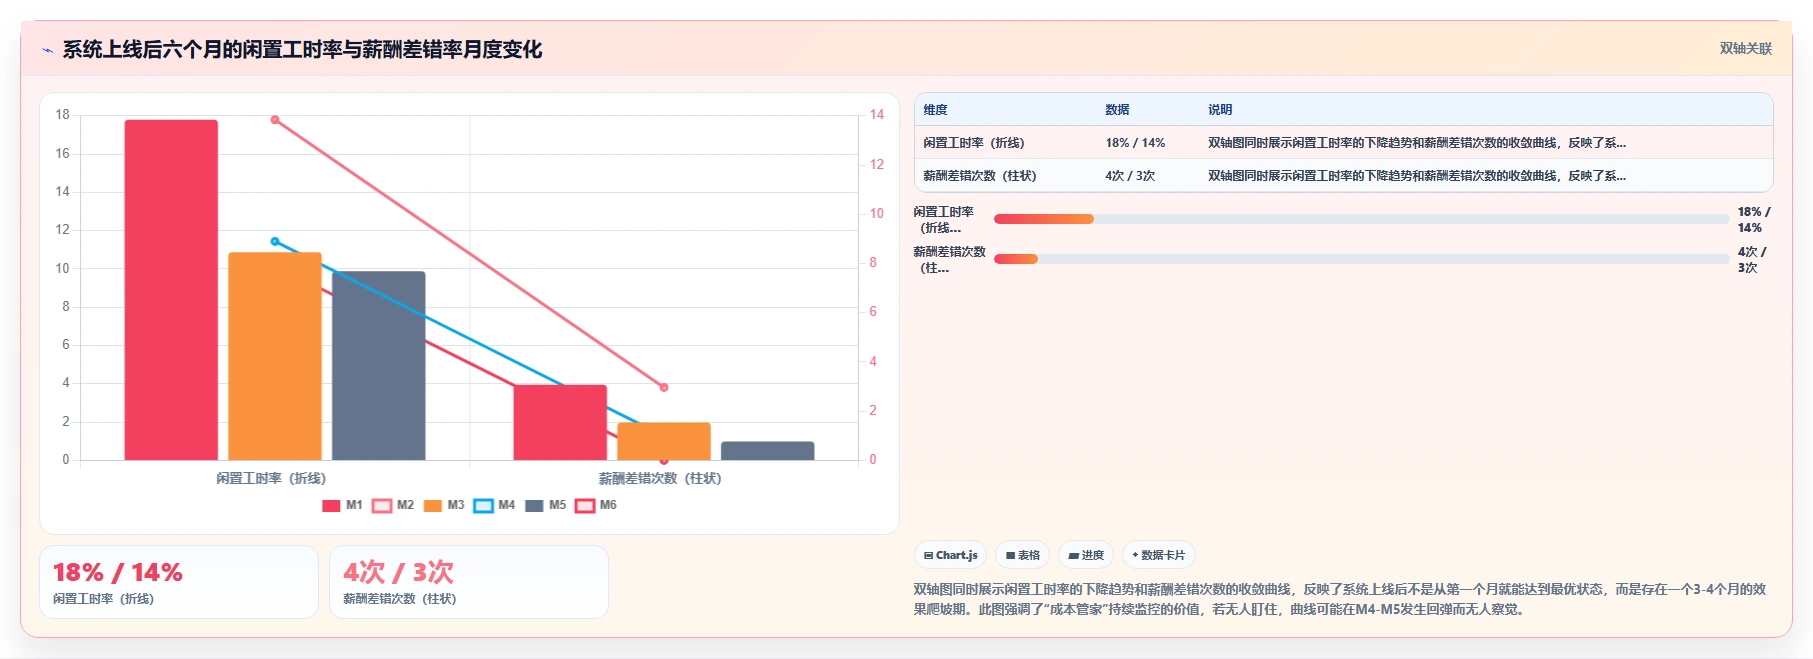Click the title icon beside 系统上线后
The image size is (1813, 659).
pos(47,50)
